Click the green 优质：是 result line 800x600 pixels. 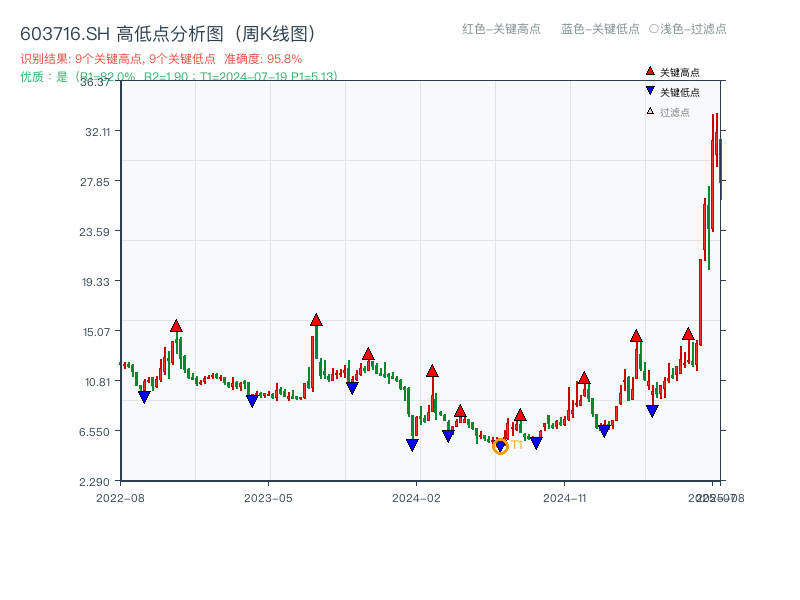[x=179, y=77]
